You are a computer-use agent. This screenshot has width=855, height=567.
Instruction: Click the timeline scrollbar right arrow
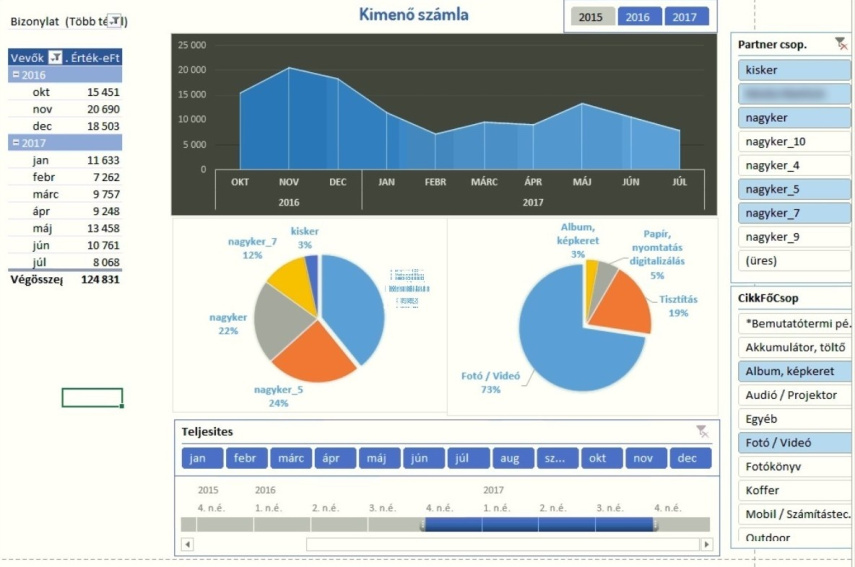tap(708, 544)
